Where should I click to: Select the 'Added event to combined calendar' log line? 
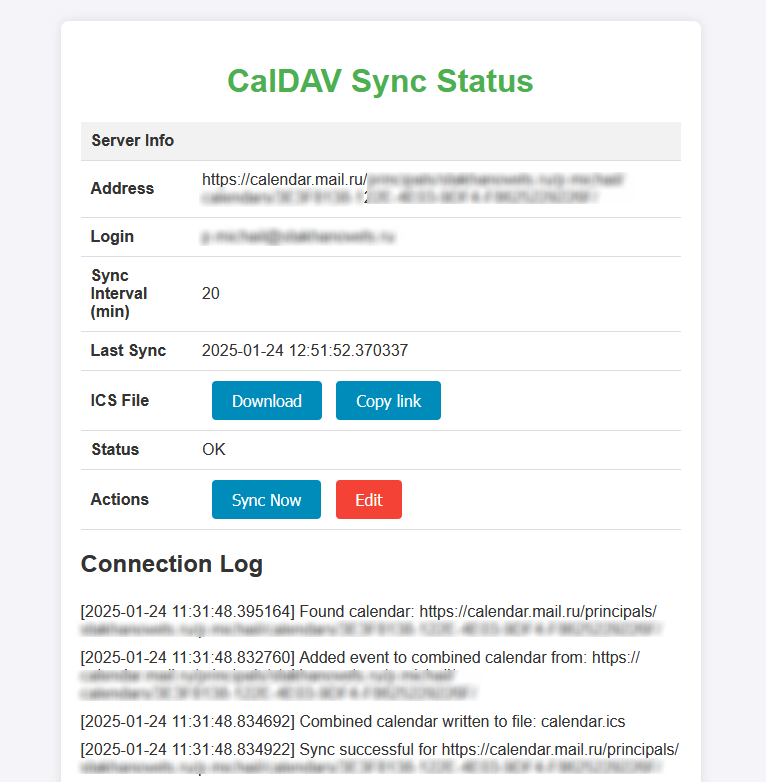[360, 658]
